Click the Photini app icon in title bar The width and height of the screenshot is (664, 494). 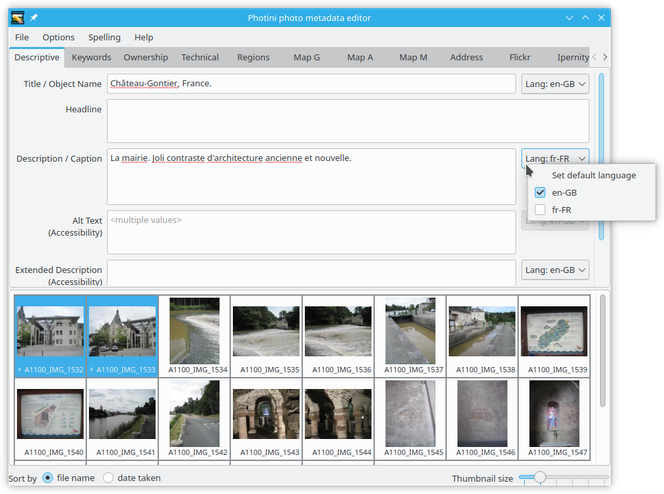click(17, 18)
